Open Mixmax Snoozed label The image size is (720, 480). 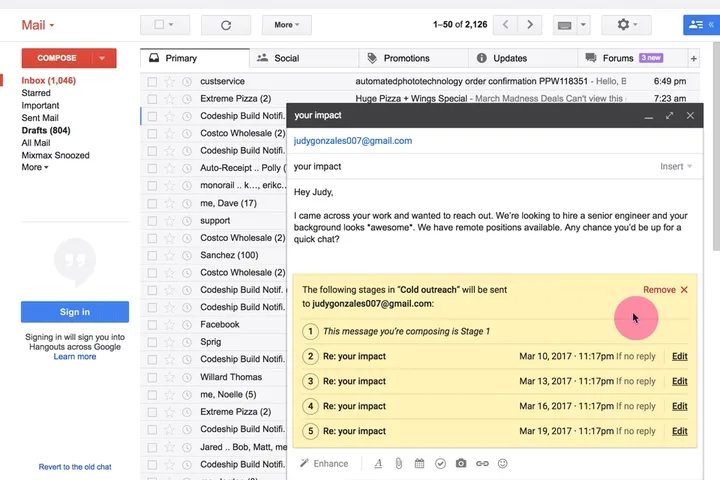tap(56, 155)
